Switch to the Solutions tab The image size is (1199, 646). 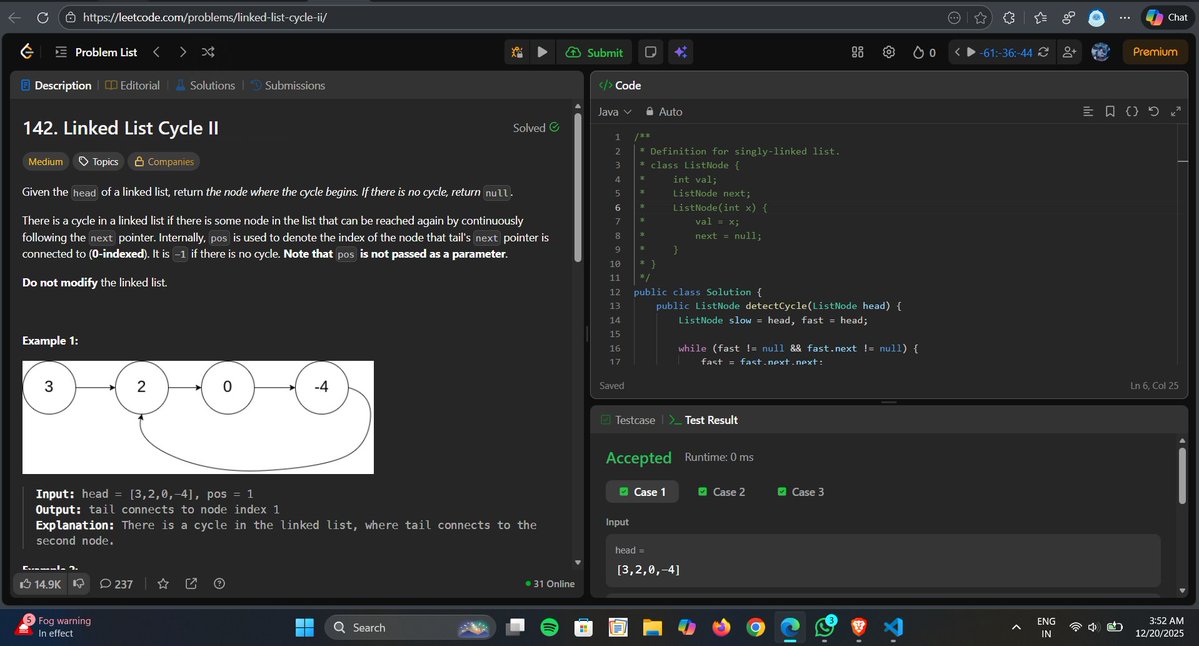(205, 85)
